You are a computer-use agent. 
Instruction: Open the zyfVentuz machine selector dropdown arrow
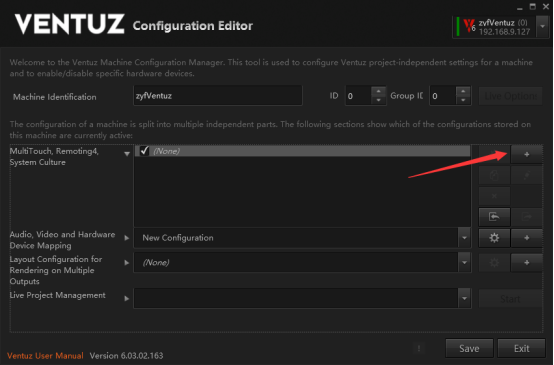543,27
